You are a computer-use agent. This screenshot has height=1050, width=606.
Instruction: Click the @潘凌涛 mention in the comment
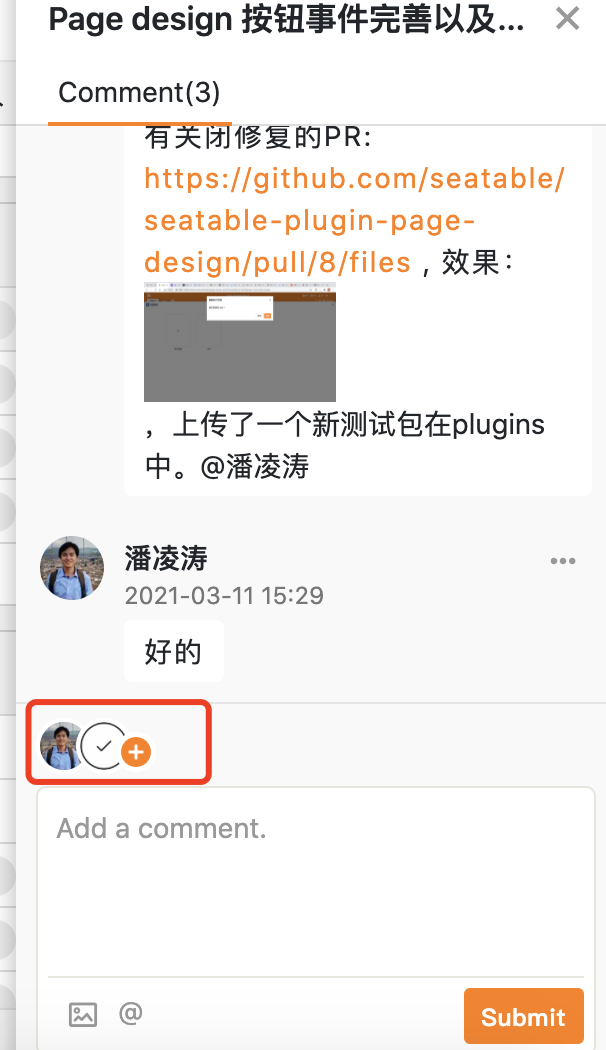tap(255, 466)
